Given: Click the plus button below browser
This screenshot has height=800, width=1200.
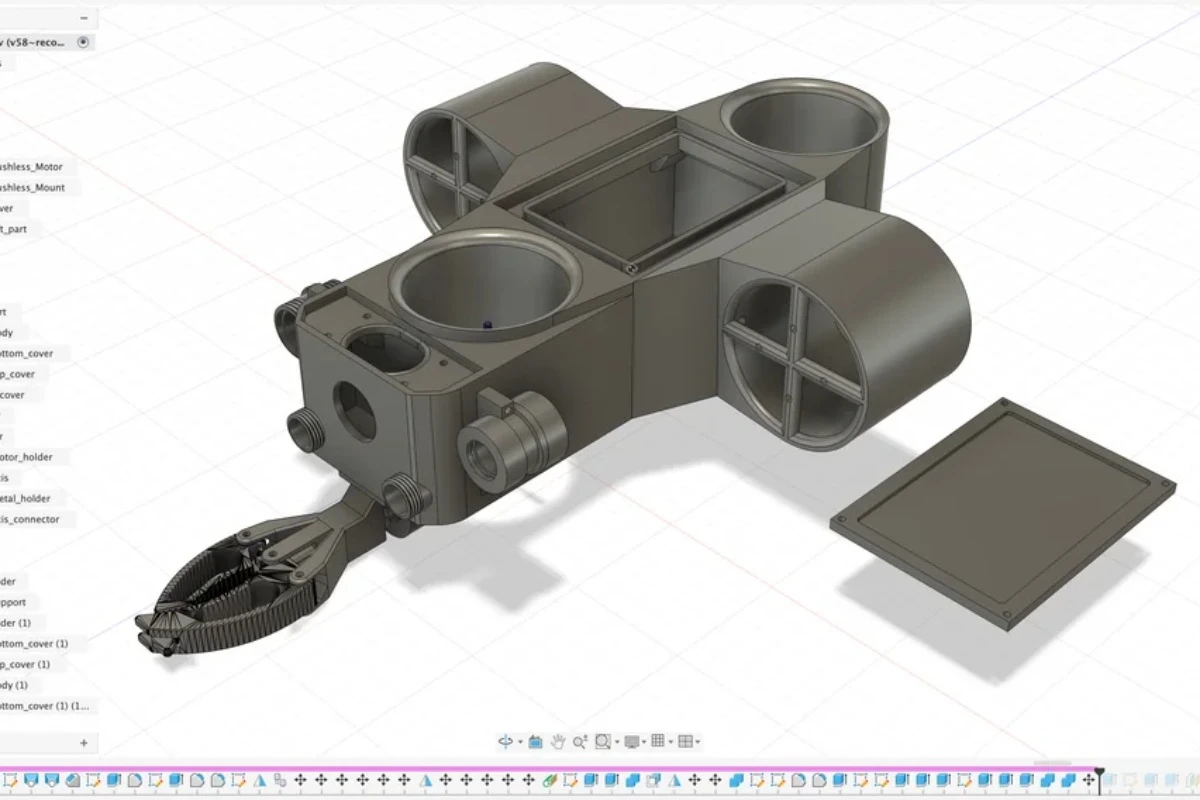Looking at the screenshot, I should [84, 743].
